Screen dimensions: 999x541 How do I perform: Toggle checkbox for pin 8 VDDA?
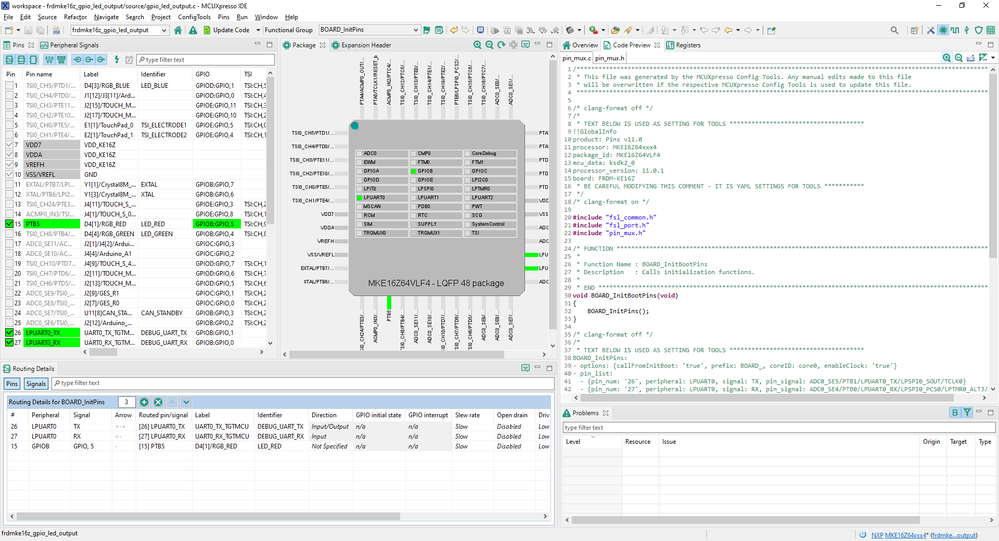[x=9, y=155]
